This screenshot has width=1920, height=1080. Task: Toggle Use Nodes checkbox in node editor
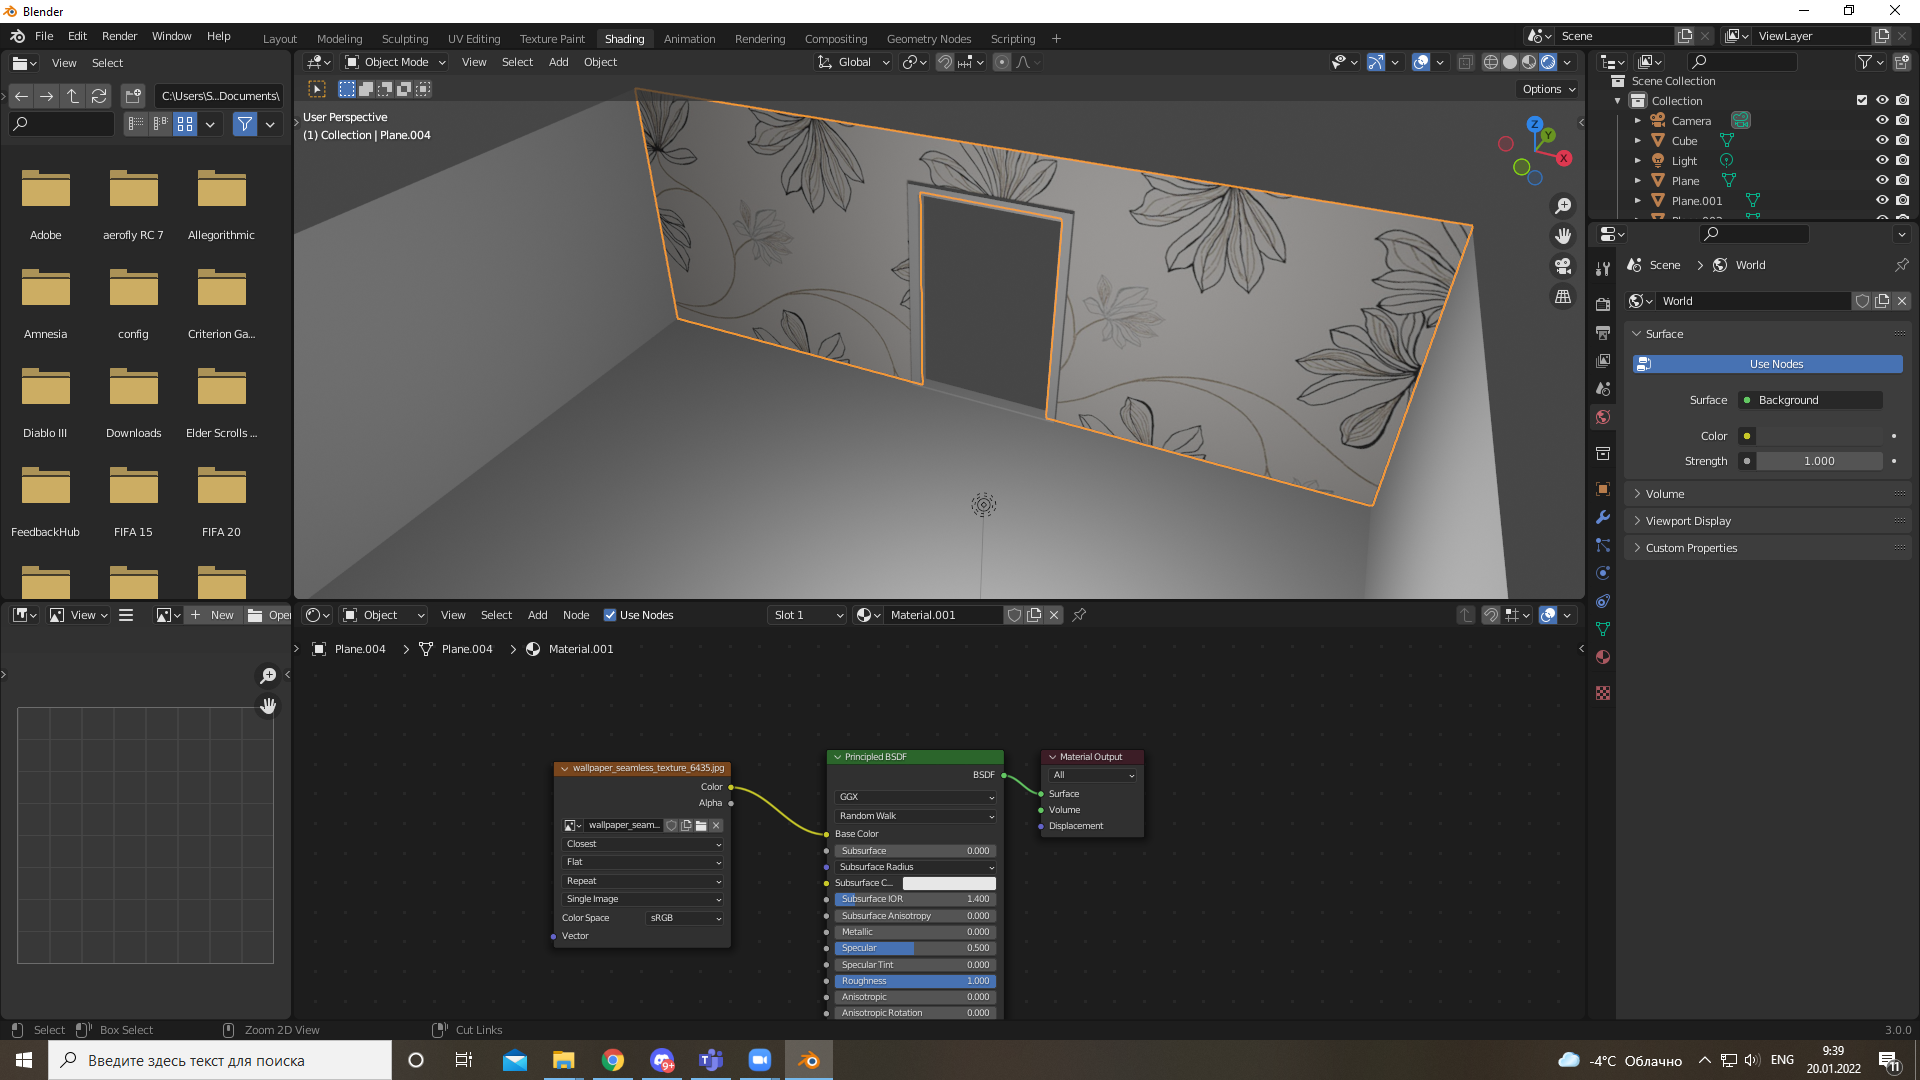tap(610, 615)
